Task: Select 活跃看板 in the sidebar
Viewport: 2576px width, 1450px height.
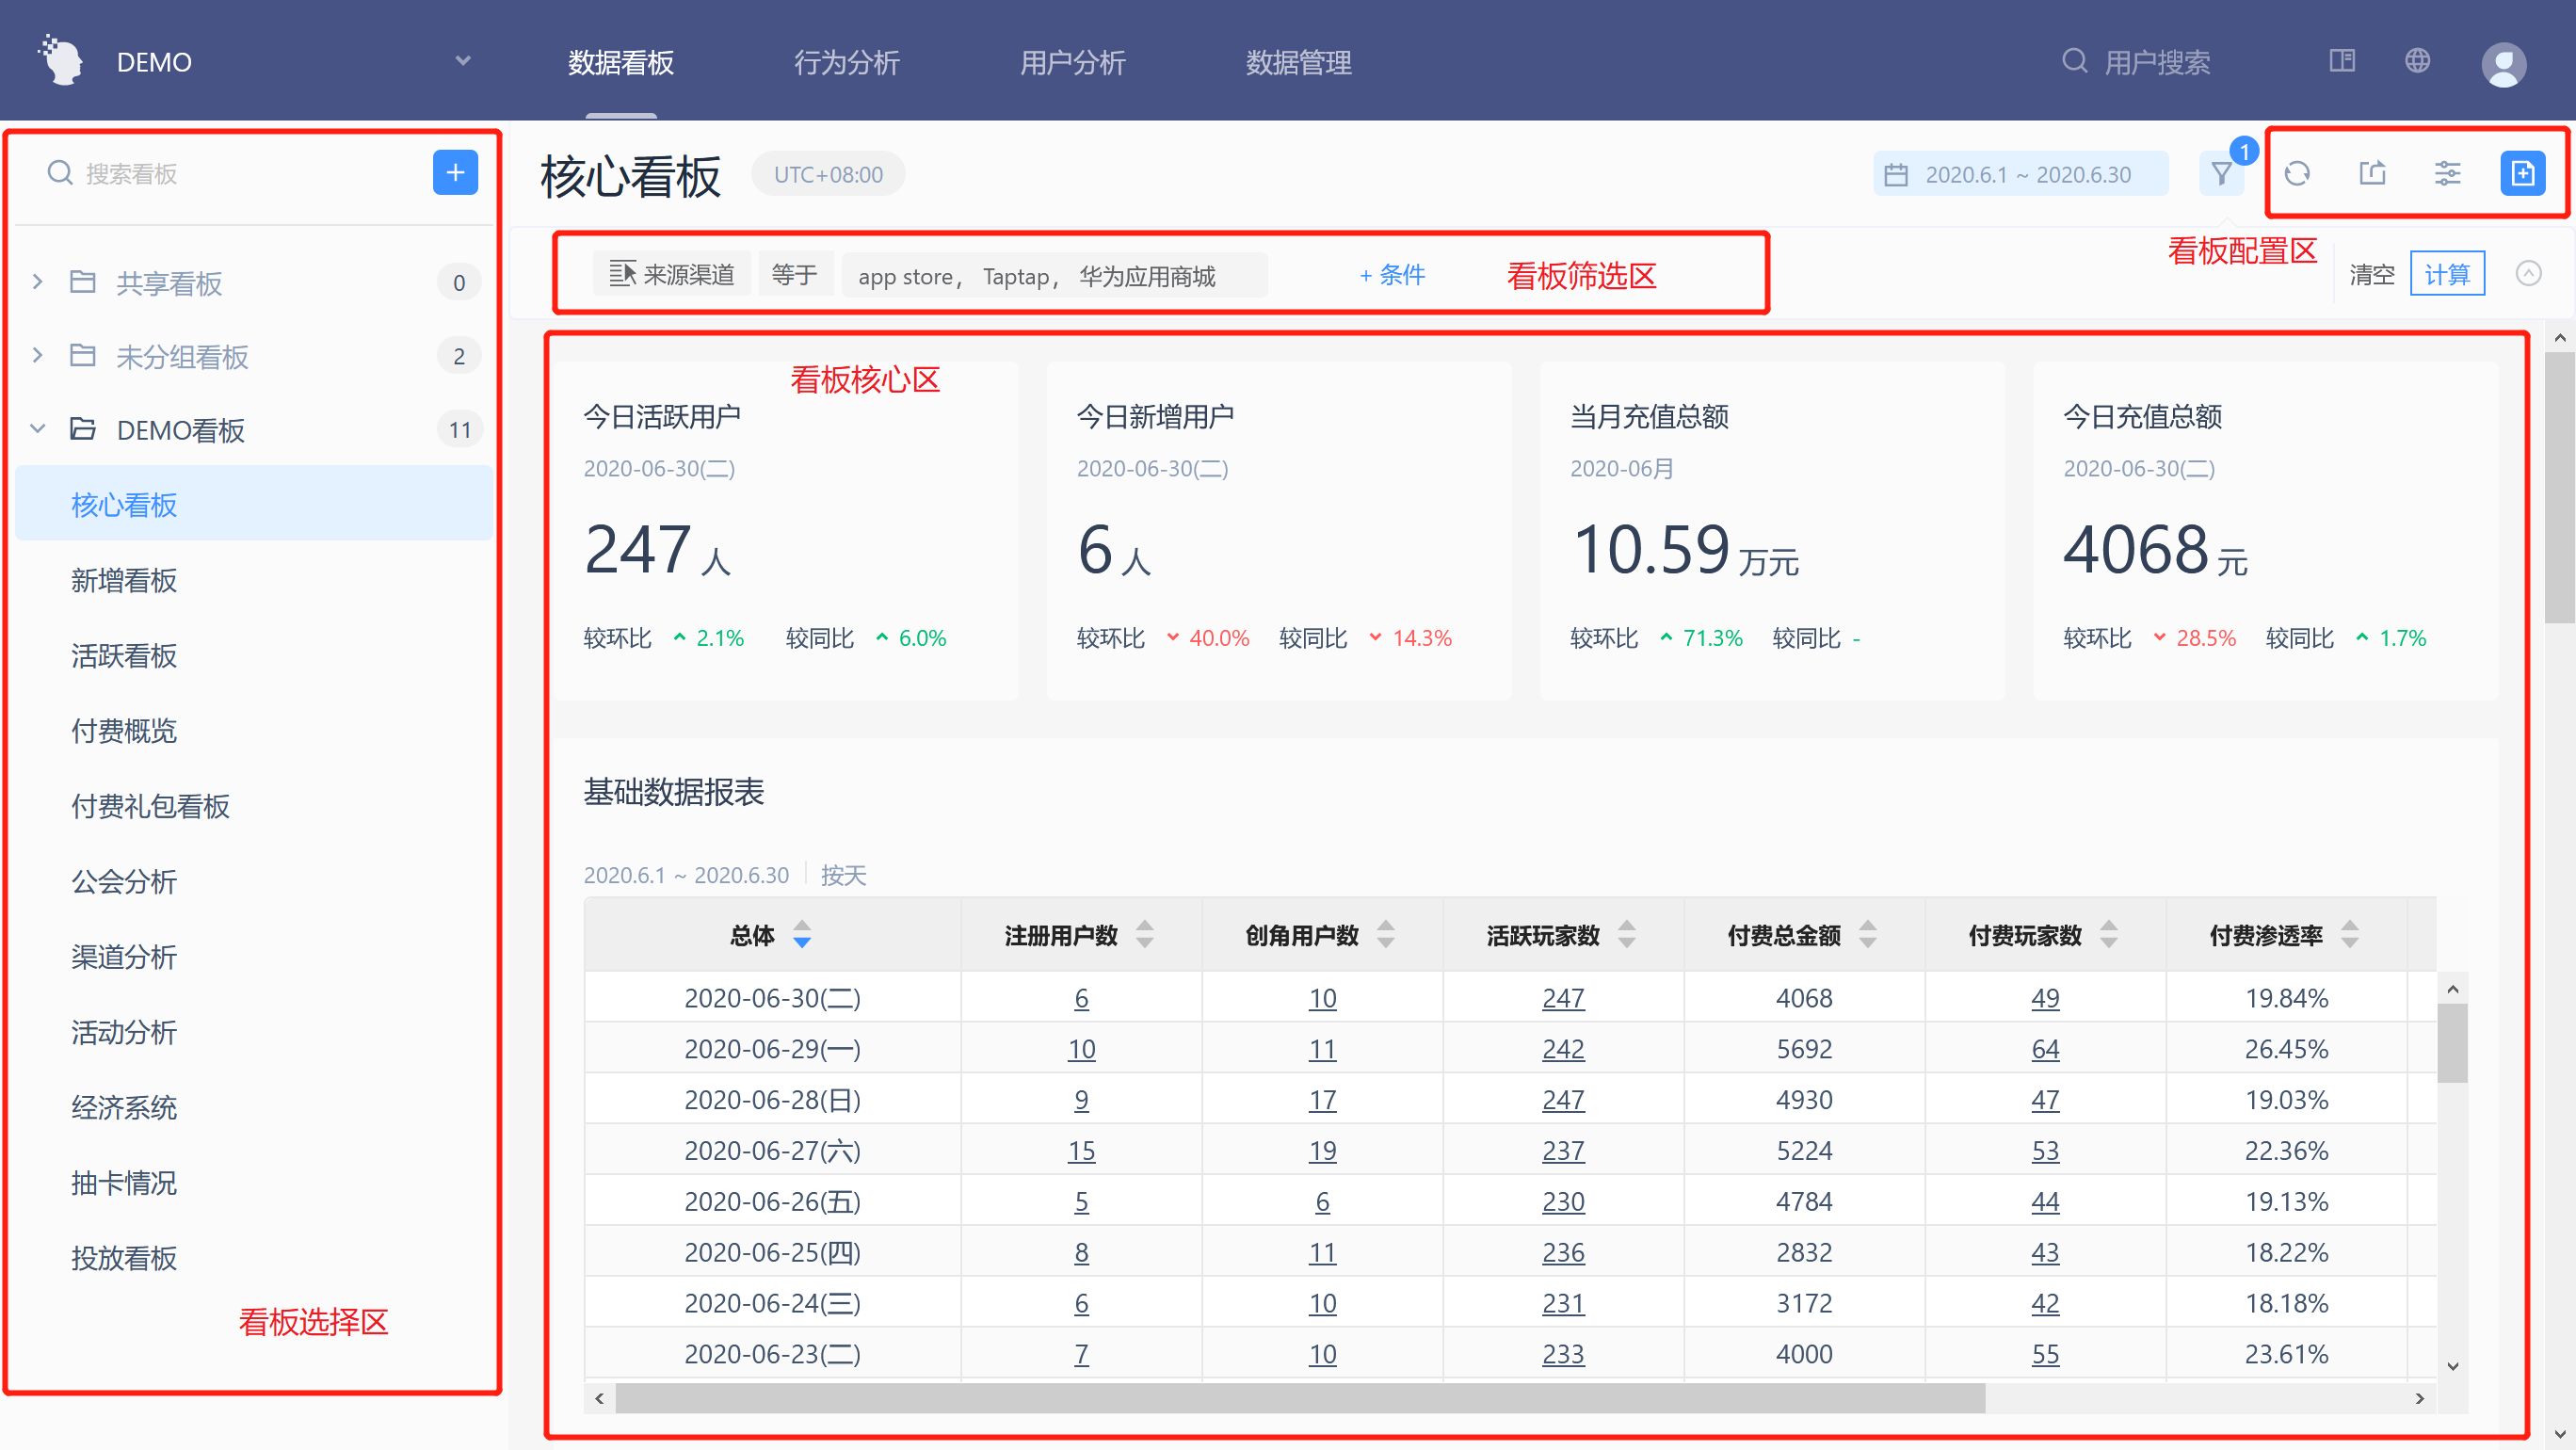Action: click(x=254, y=655)
